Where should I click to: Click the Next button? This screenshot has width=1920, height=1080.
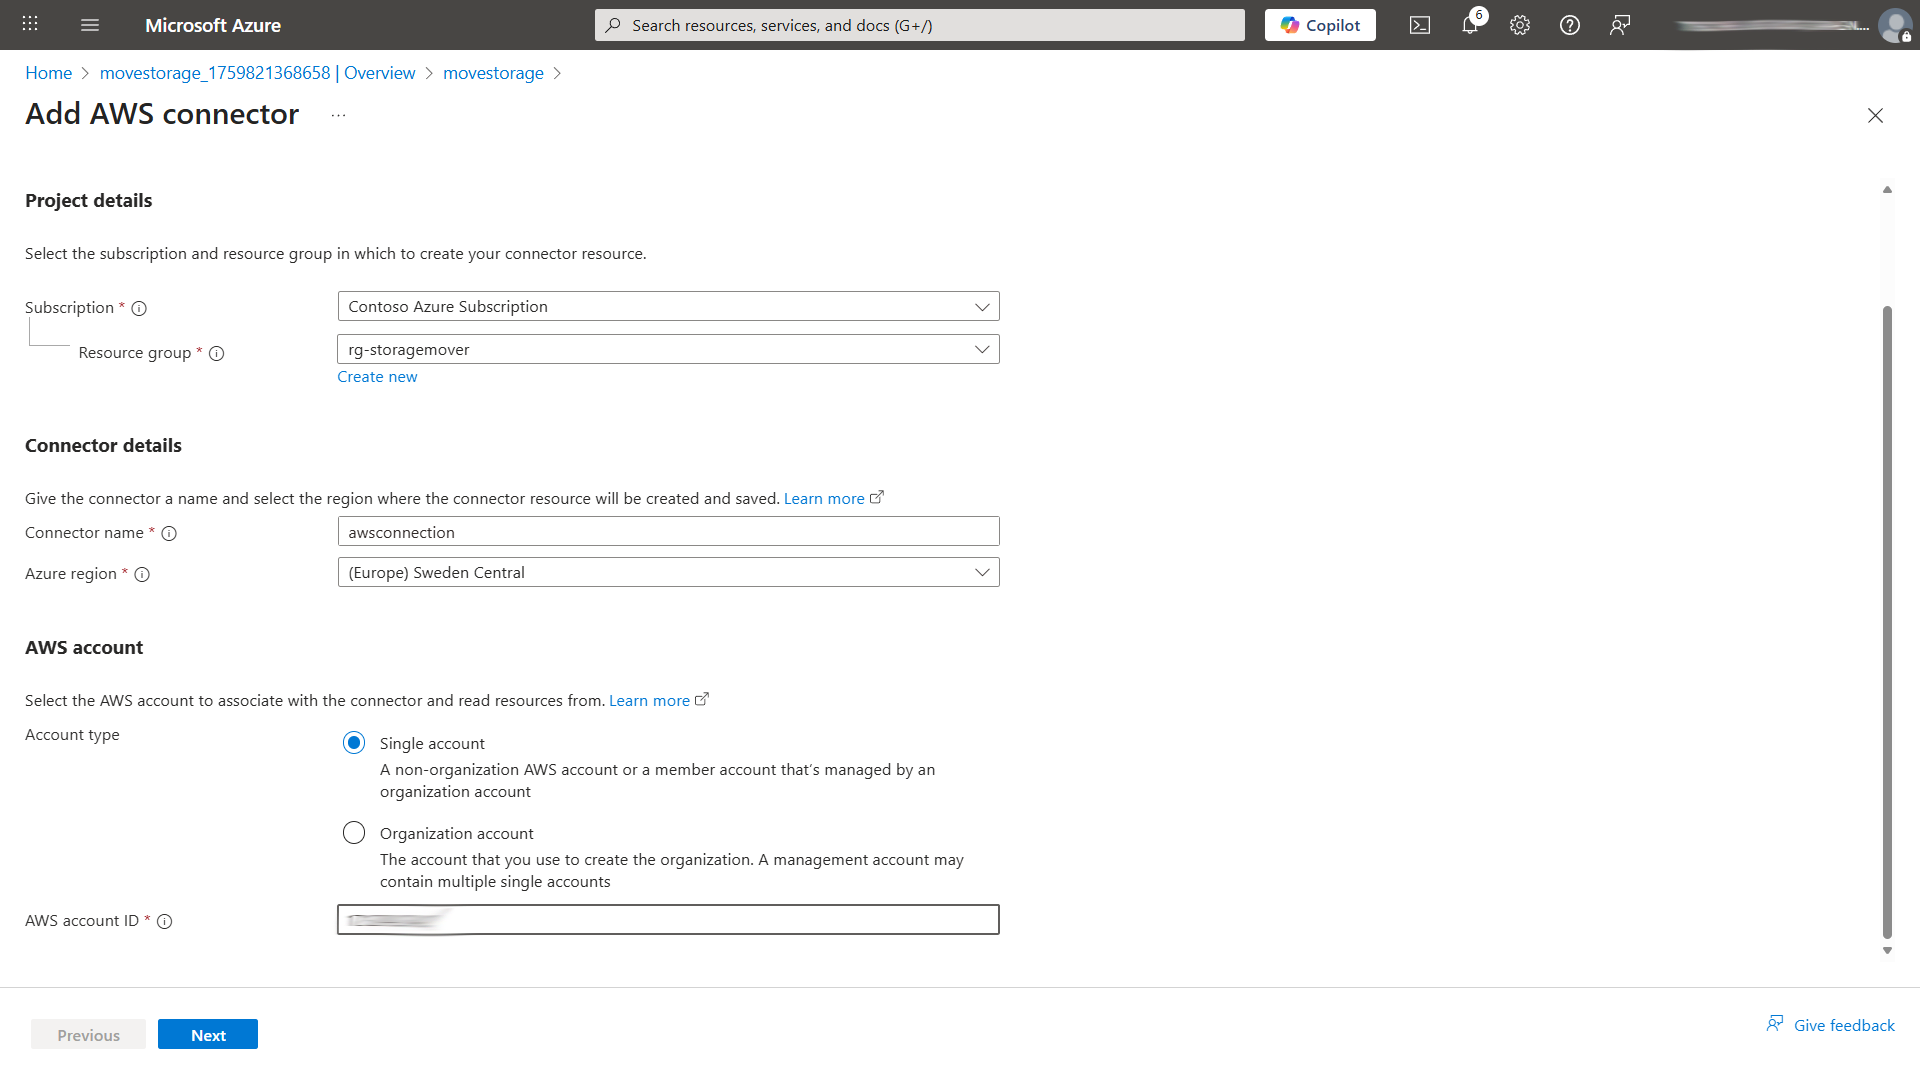(x=208, y=1034)
